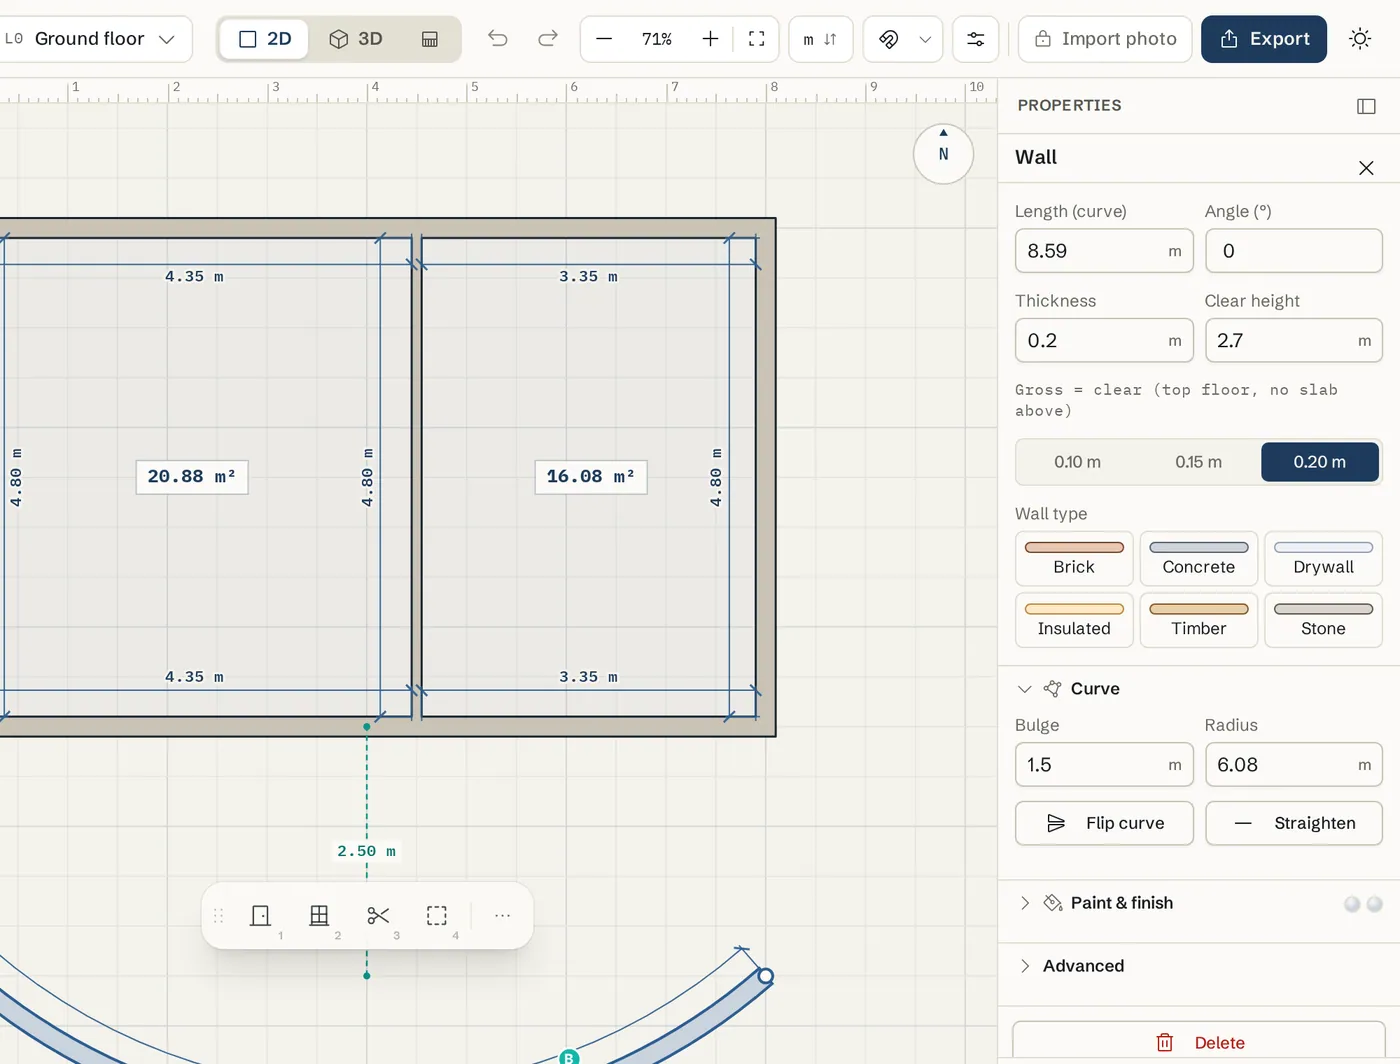Choose the Brick wall type
1400x1064 pixels.
[x=1074, y=559]
